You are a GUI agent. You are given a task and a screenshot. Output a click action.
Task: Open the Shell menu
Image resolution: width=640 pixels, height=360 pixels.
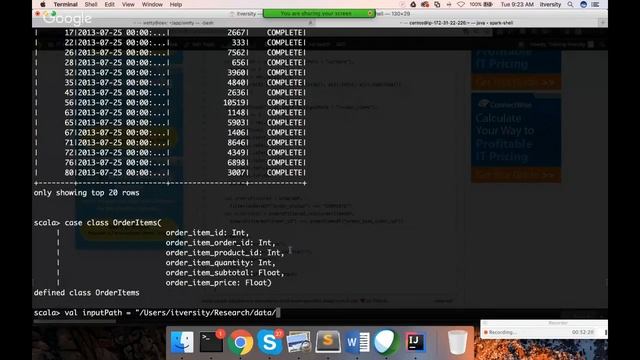tap(91, 4)
